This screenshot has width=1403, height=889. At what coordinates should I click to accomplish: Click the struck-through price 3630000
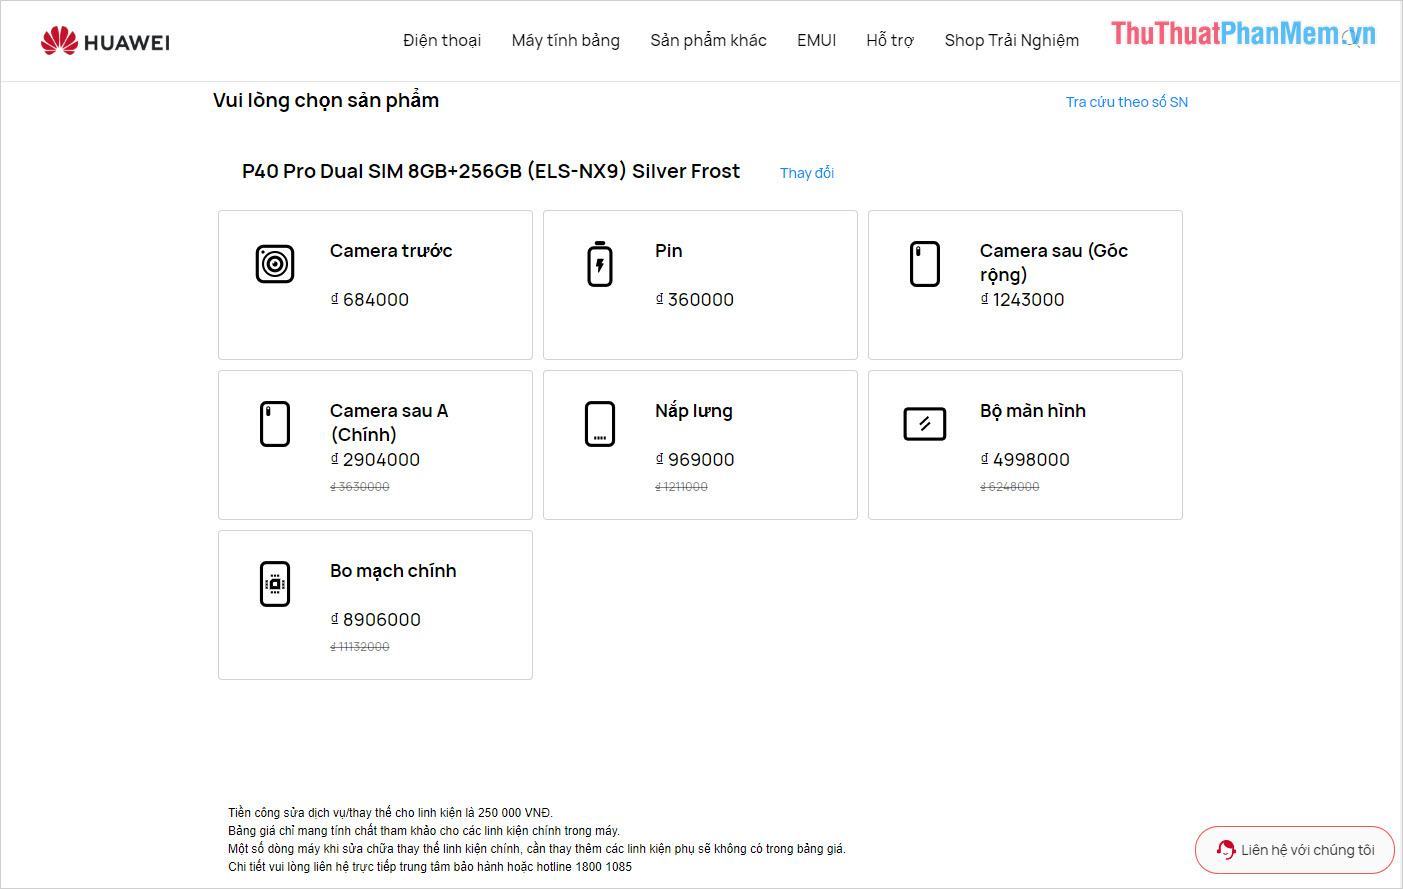pos(360,487)
